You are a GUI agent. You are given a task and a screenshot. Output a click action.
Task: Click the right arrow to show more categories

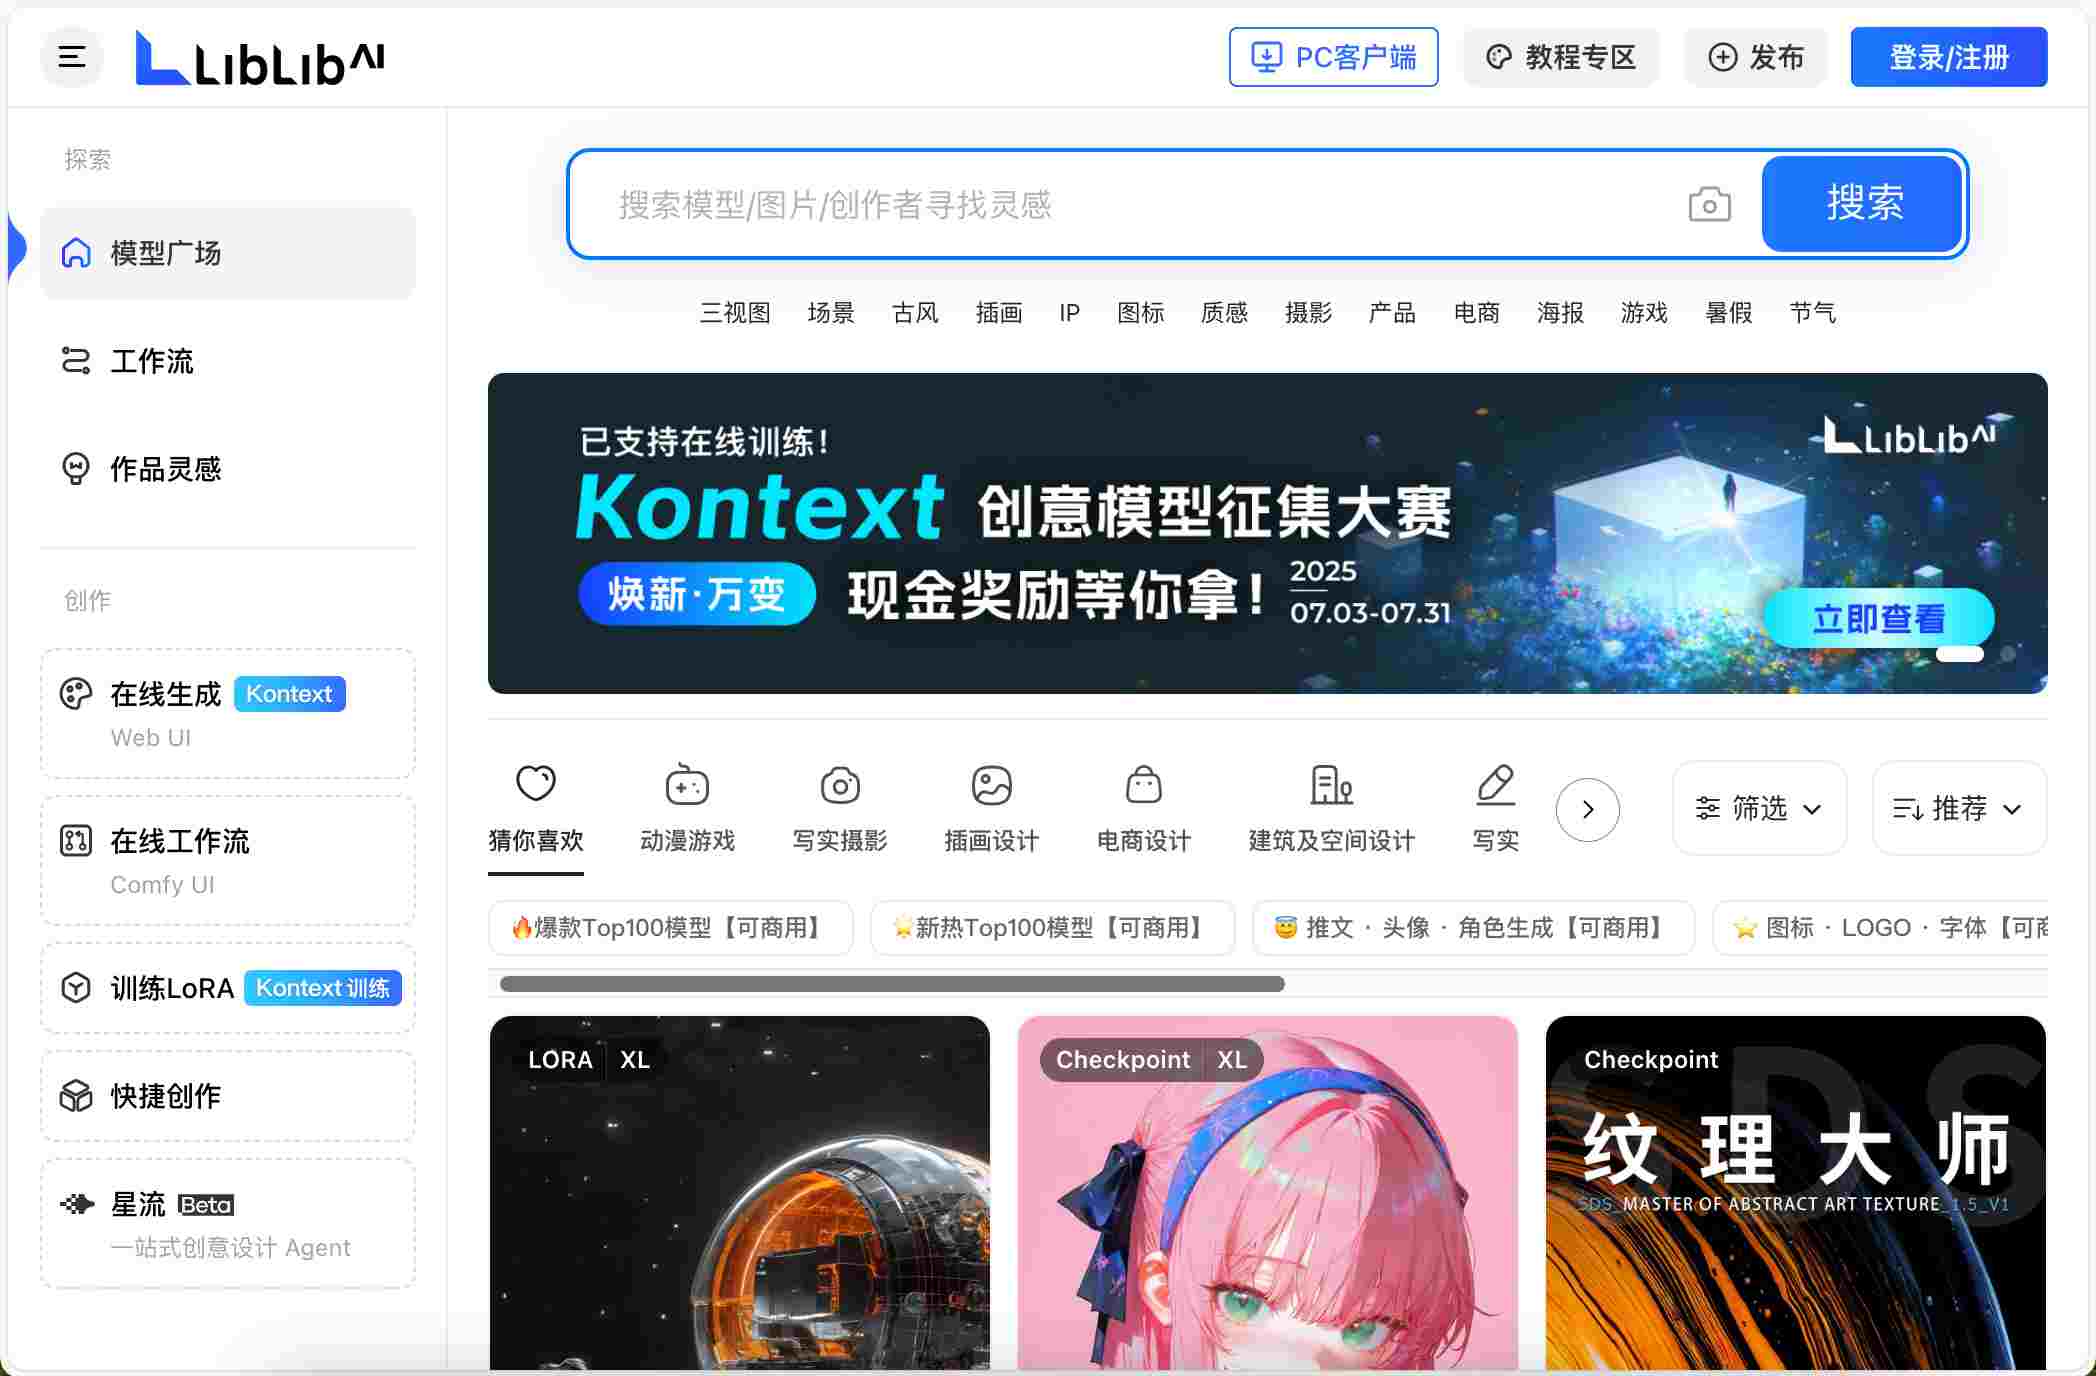pyautogui.click(x=1587, y=809)
